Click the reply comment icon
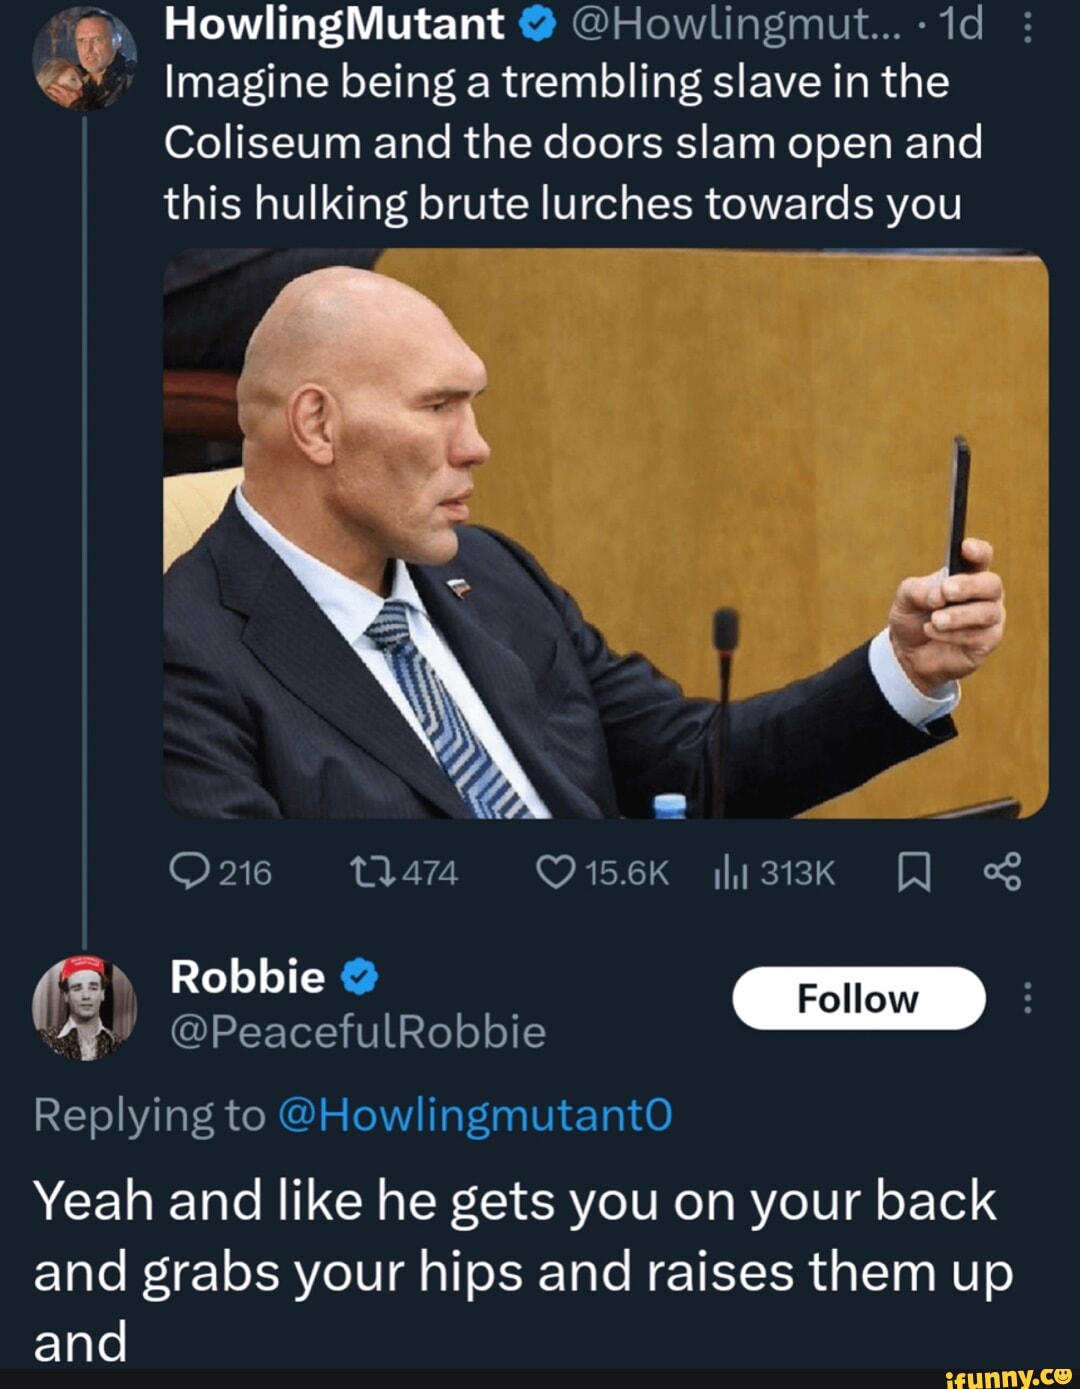This screenshot has height=1389, width=1080. tap(189, 872)
